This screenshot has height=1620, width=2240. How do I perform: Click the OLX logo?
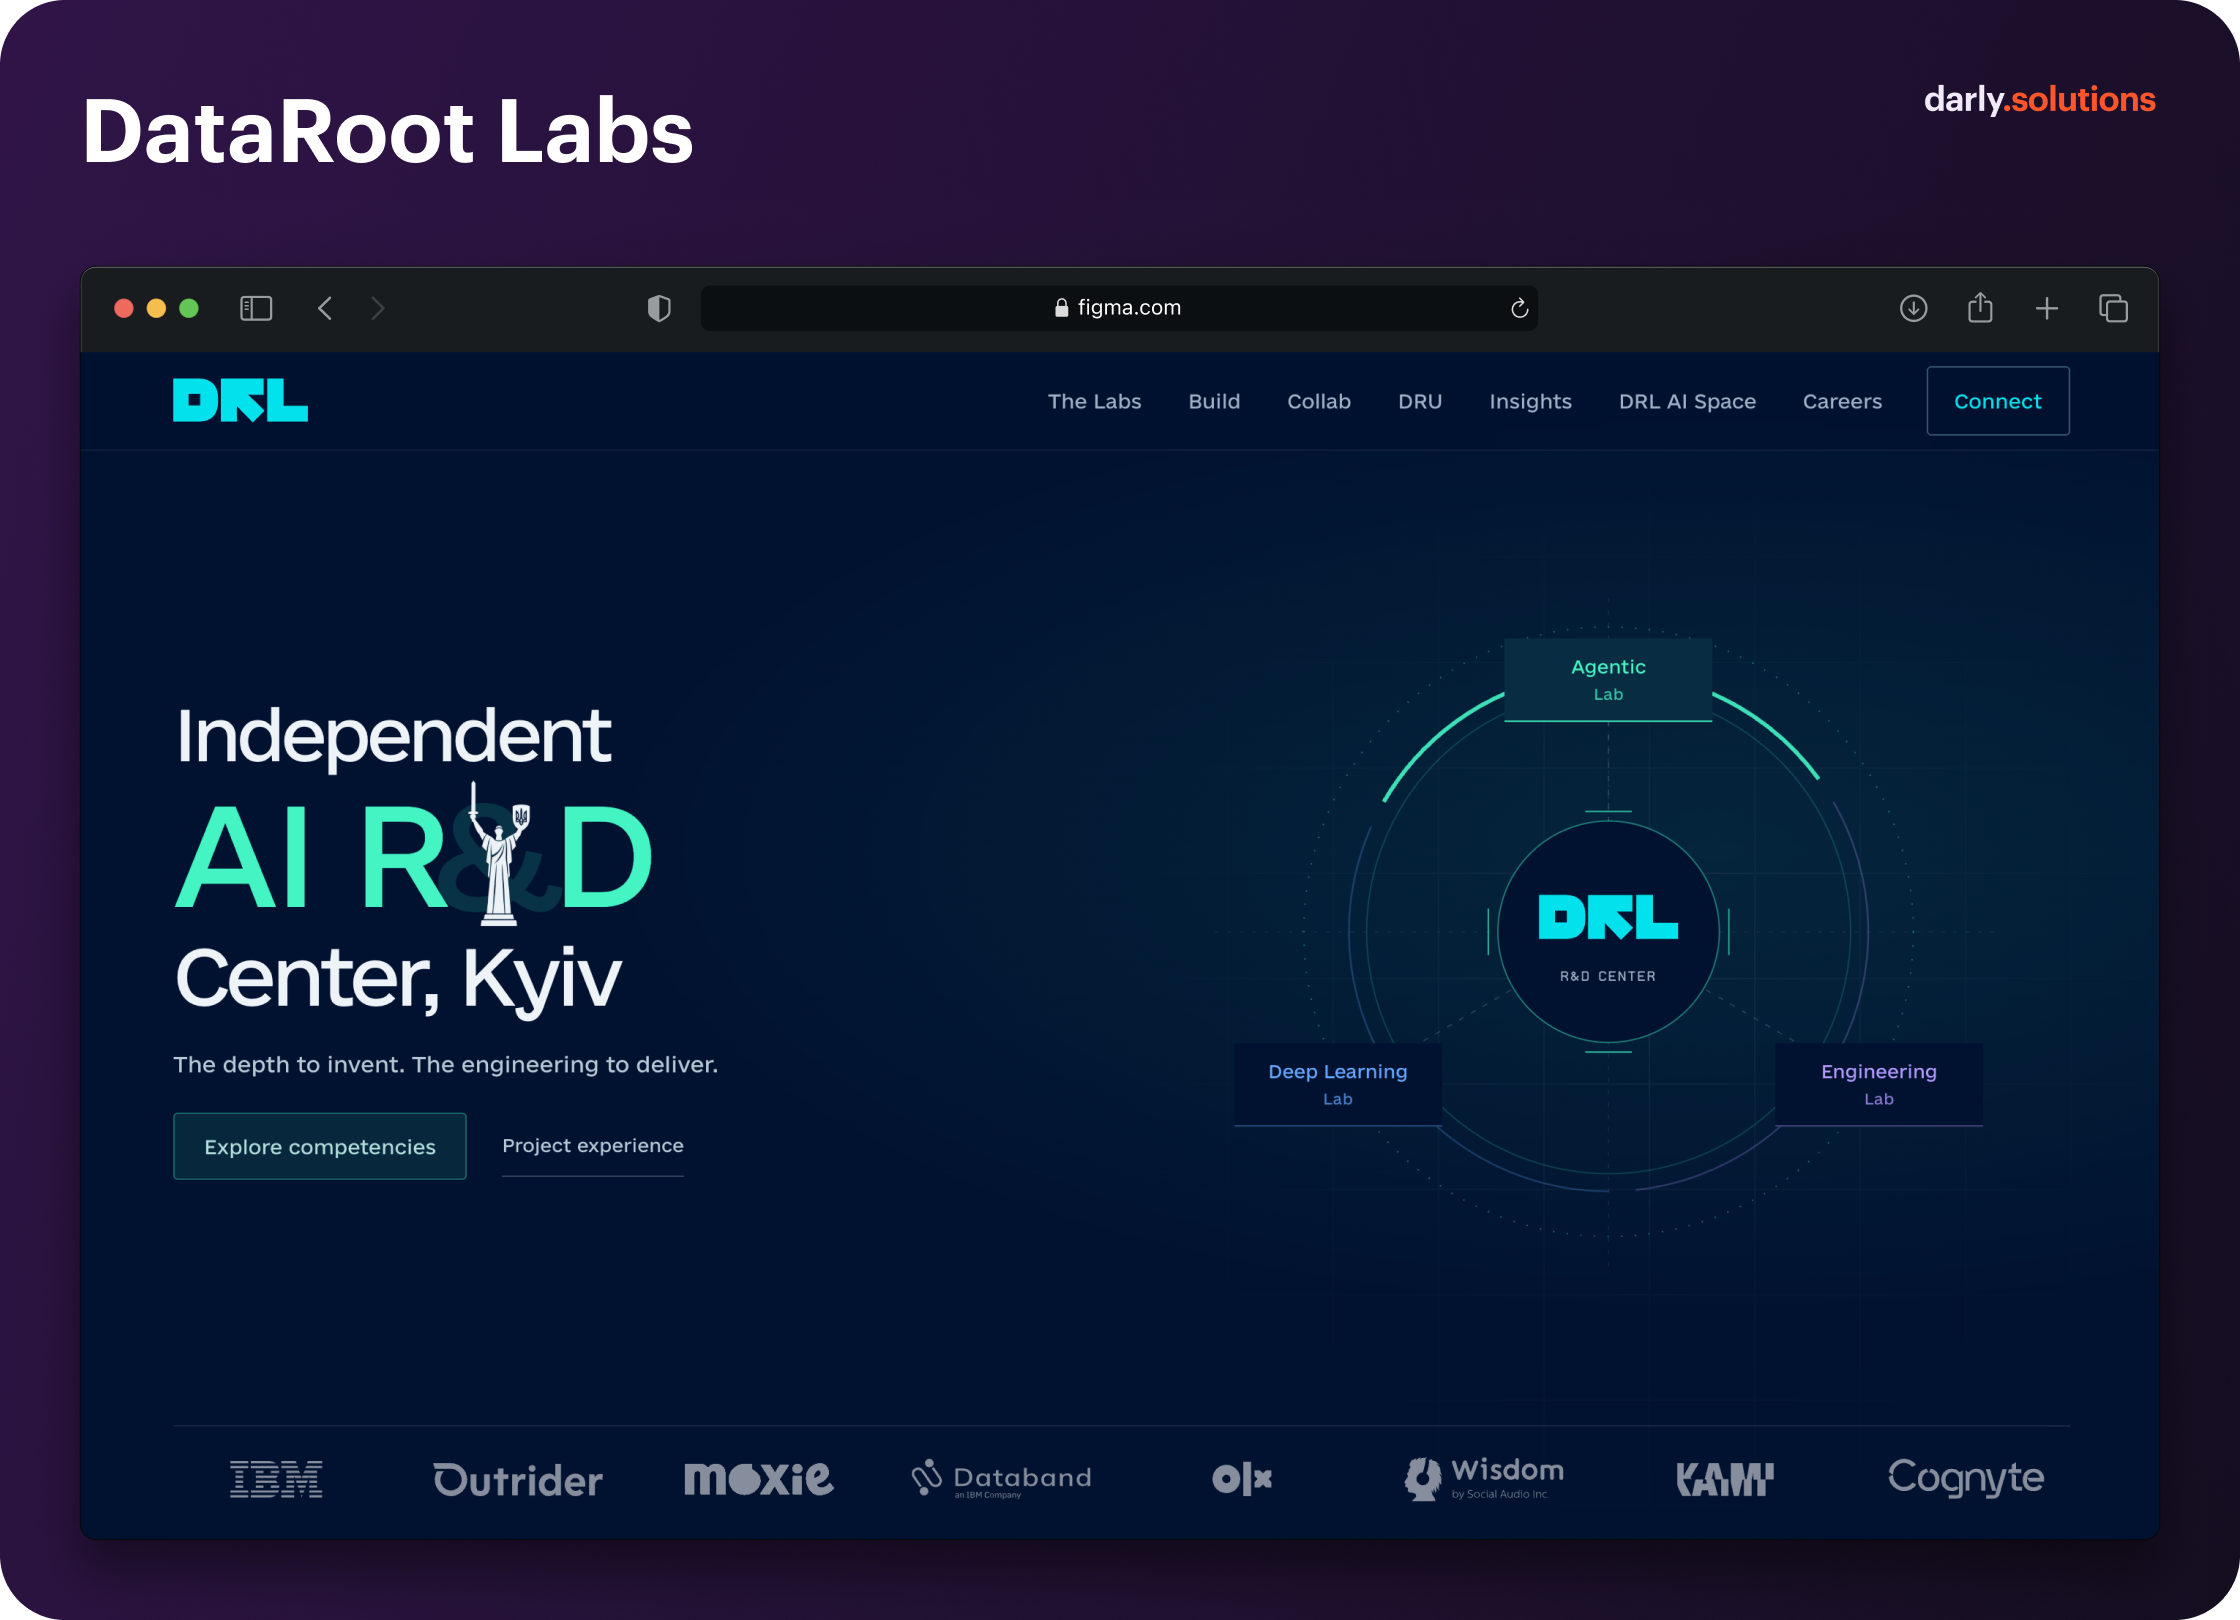tap(1242, 1478)
